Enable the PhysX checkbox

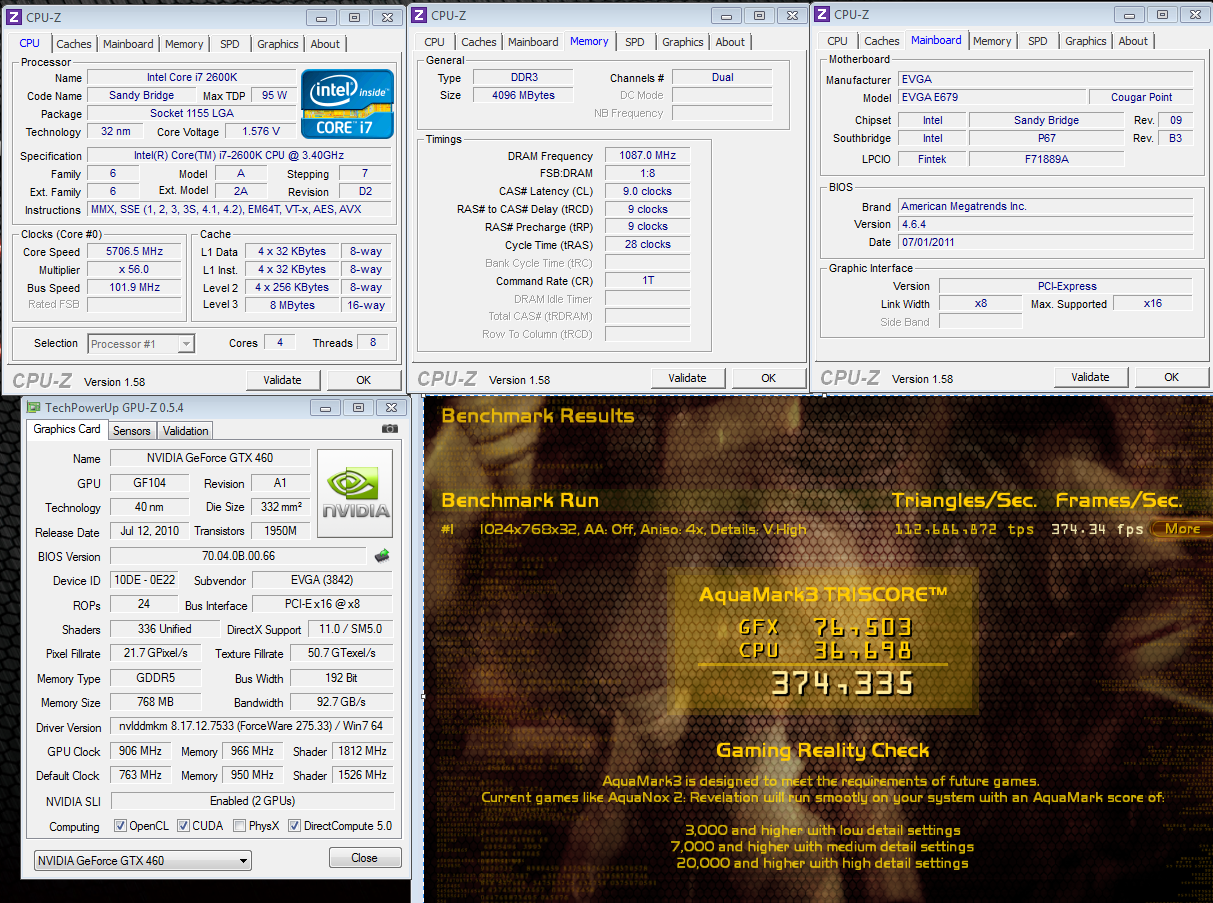click(x=239, y=826)
